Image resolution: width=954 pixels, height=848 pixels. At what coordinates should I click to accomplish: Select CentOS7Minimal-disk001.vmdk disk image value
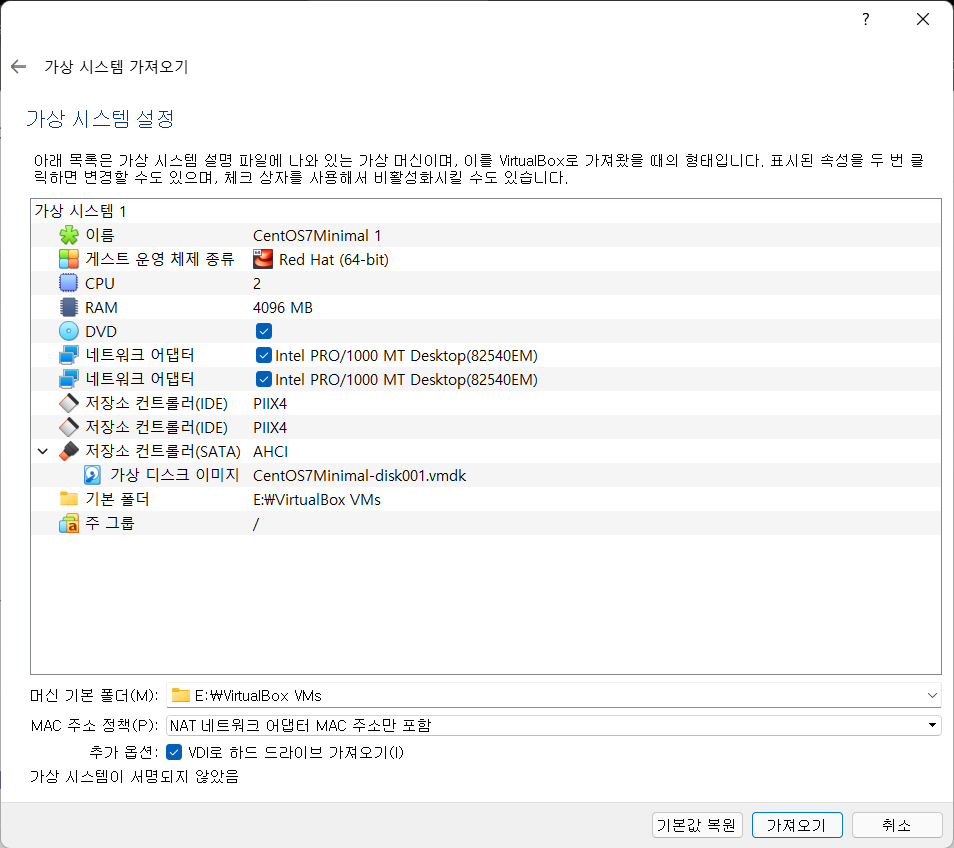coord(360,476)
